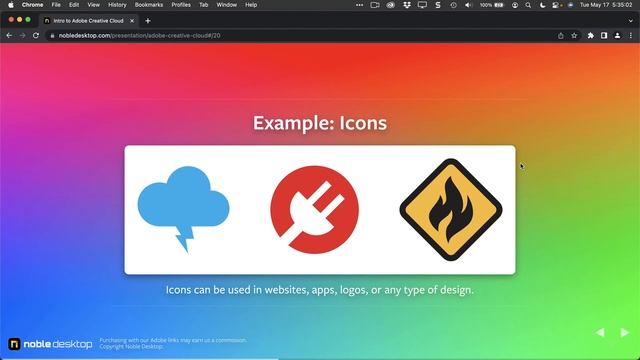This screenshot has height=360, width=640.
Task: Click the Noble Desktop logo
Action: pos(50,344)
